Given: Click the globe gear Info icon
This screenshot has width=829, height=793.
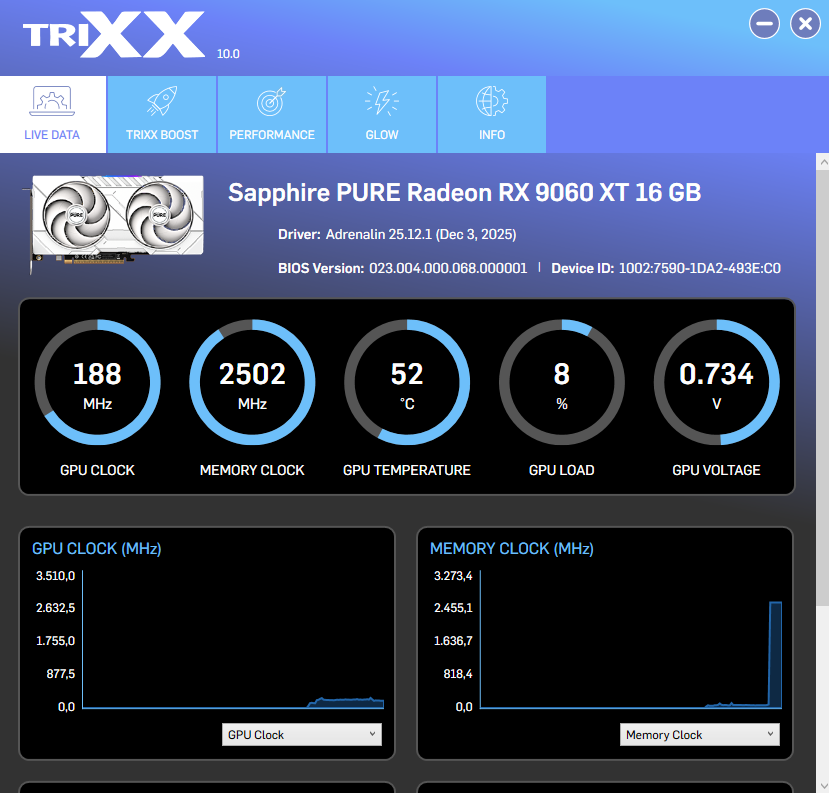Looking at the screenshot, I should (x=492, y=101).
